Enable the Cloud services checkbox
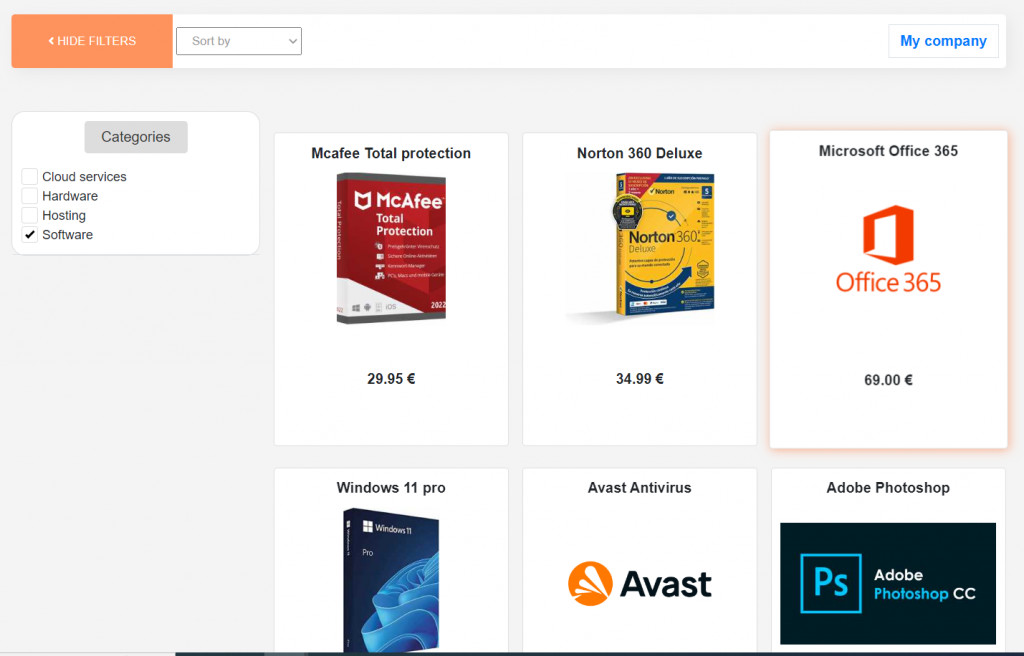 (x=29, y=176)
